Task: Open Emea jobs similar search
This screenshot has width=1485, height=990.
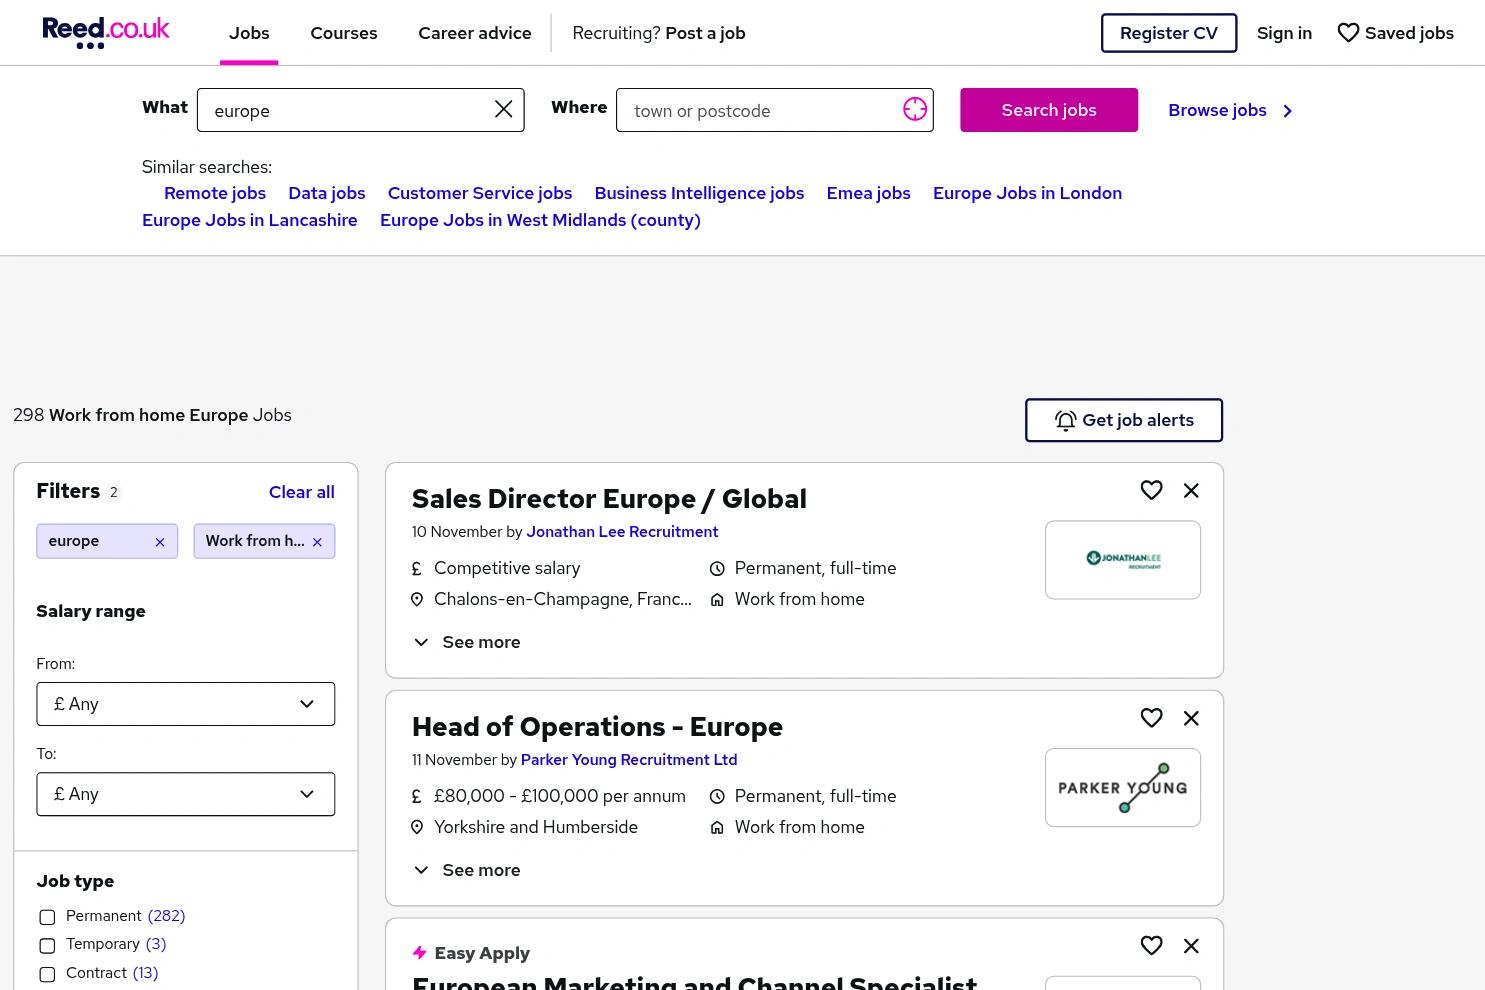Action: pos(868,193)
